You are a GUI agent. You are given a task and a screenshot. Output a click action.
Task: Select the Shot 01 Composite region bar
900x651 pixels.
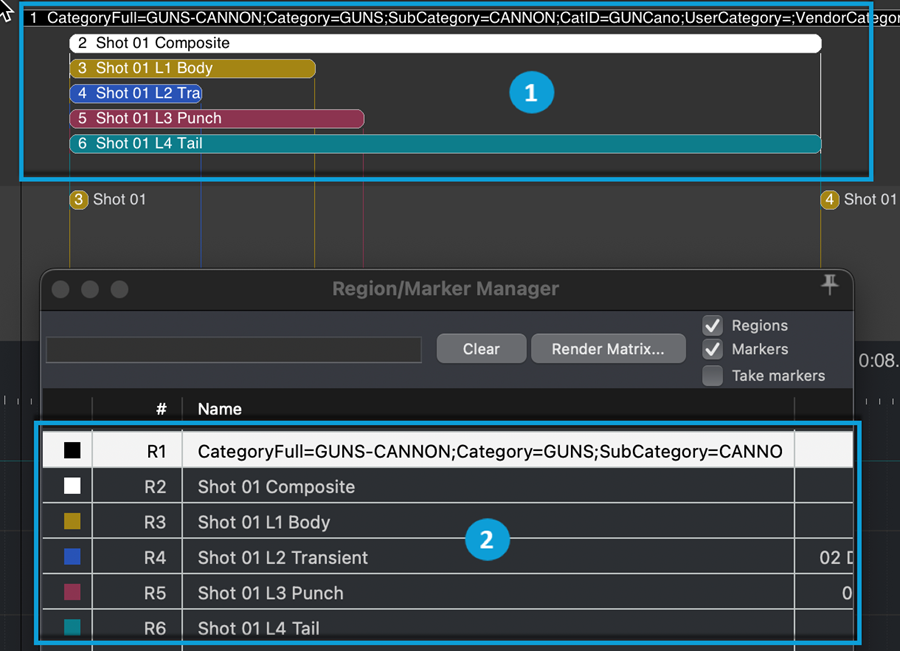point(445,43)
